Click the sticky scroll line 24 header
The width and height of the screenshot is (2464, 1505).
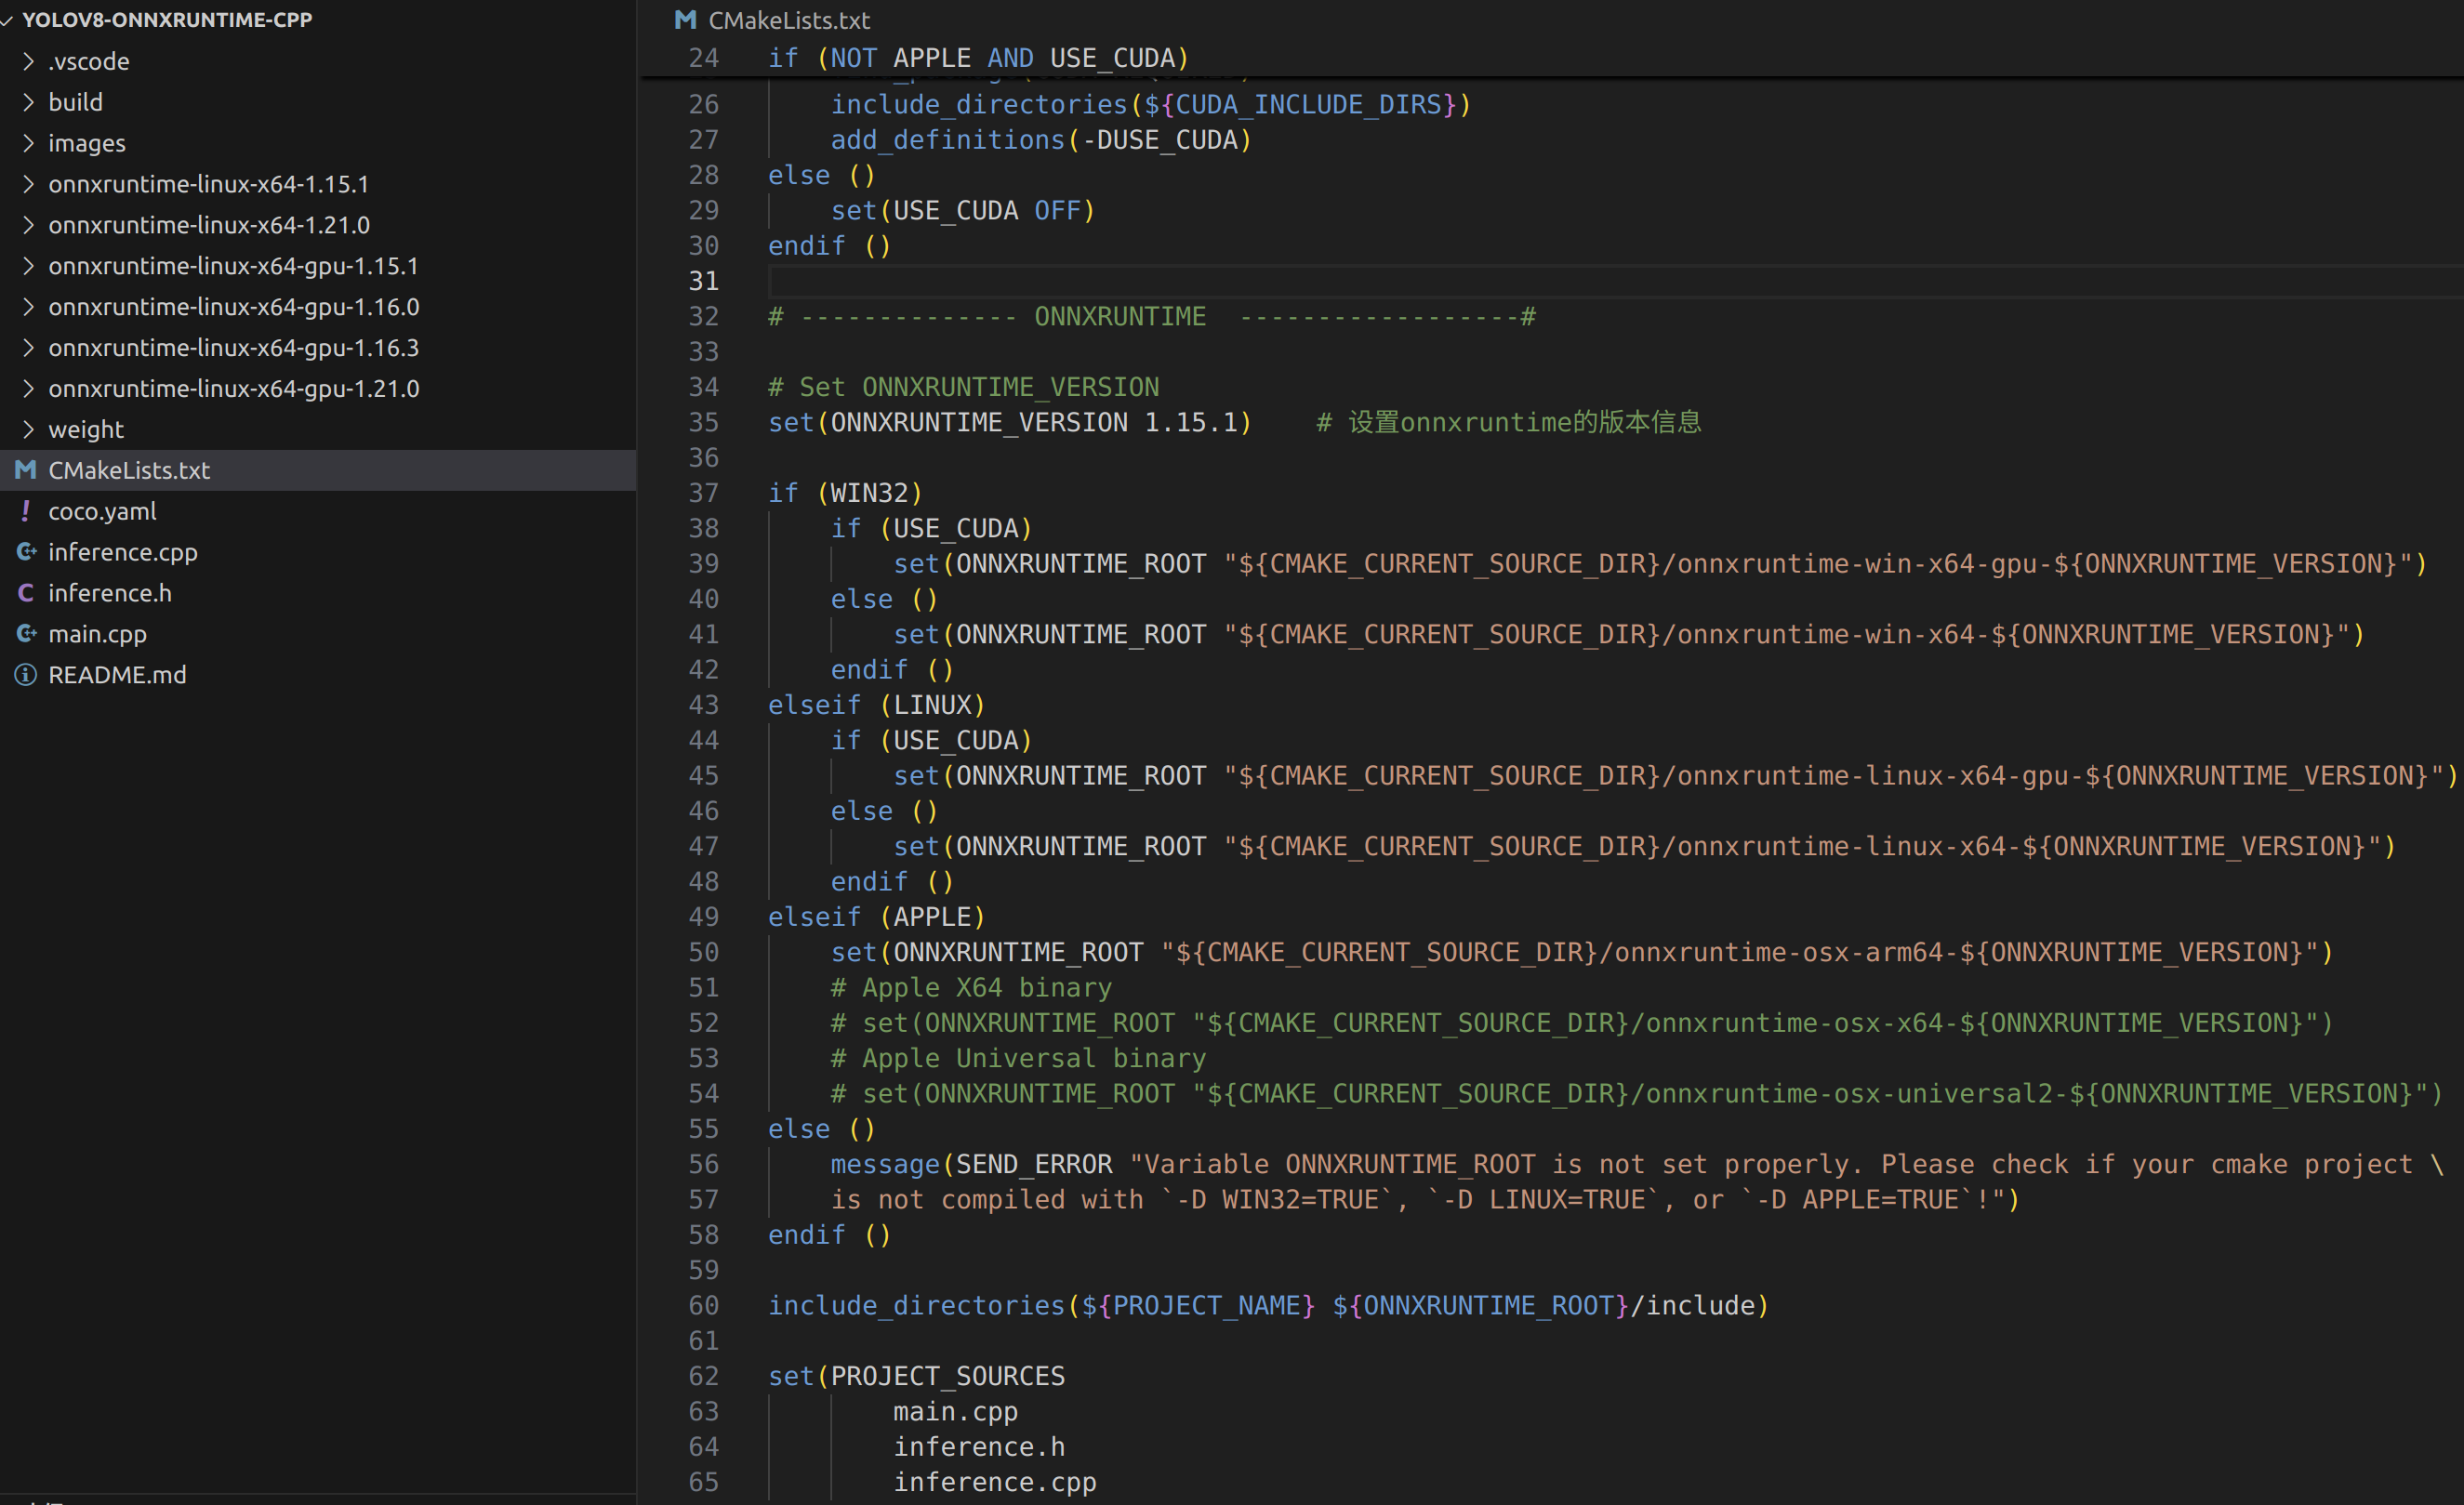(x=978, y=58)
